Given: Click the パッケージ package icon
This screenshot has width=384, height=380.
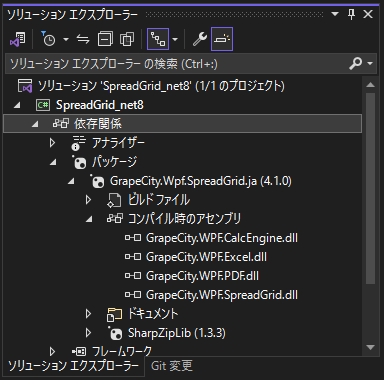Looking at the screenshot, I should click(x=79, y=162).
